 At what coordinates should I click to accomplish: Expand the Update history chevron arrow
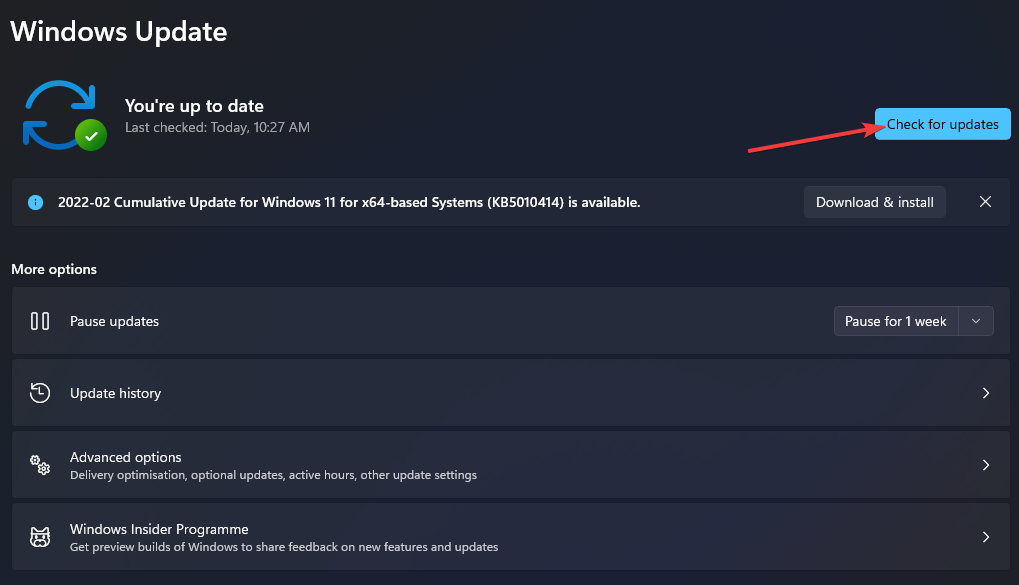[x=985, y=393]
